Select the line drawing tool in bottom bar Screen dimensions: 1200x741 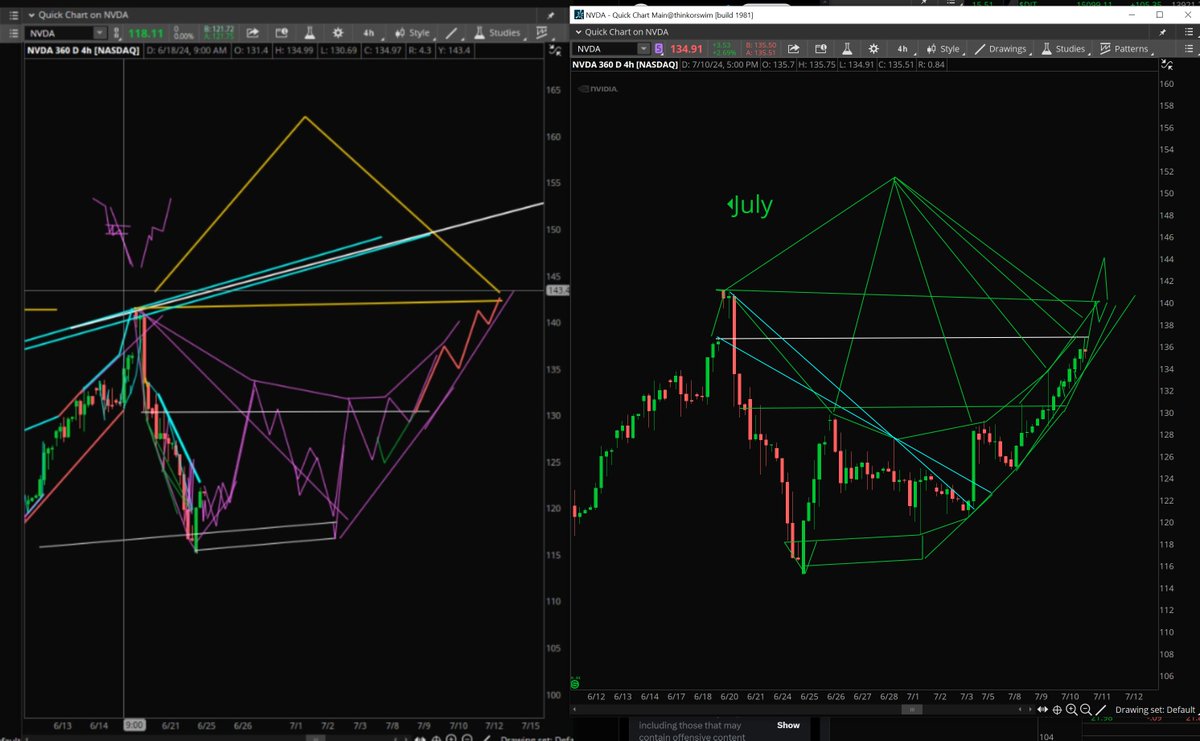(1100, 709)
